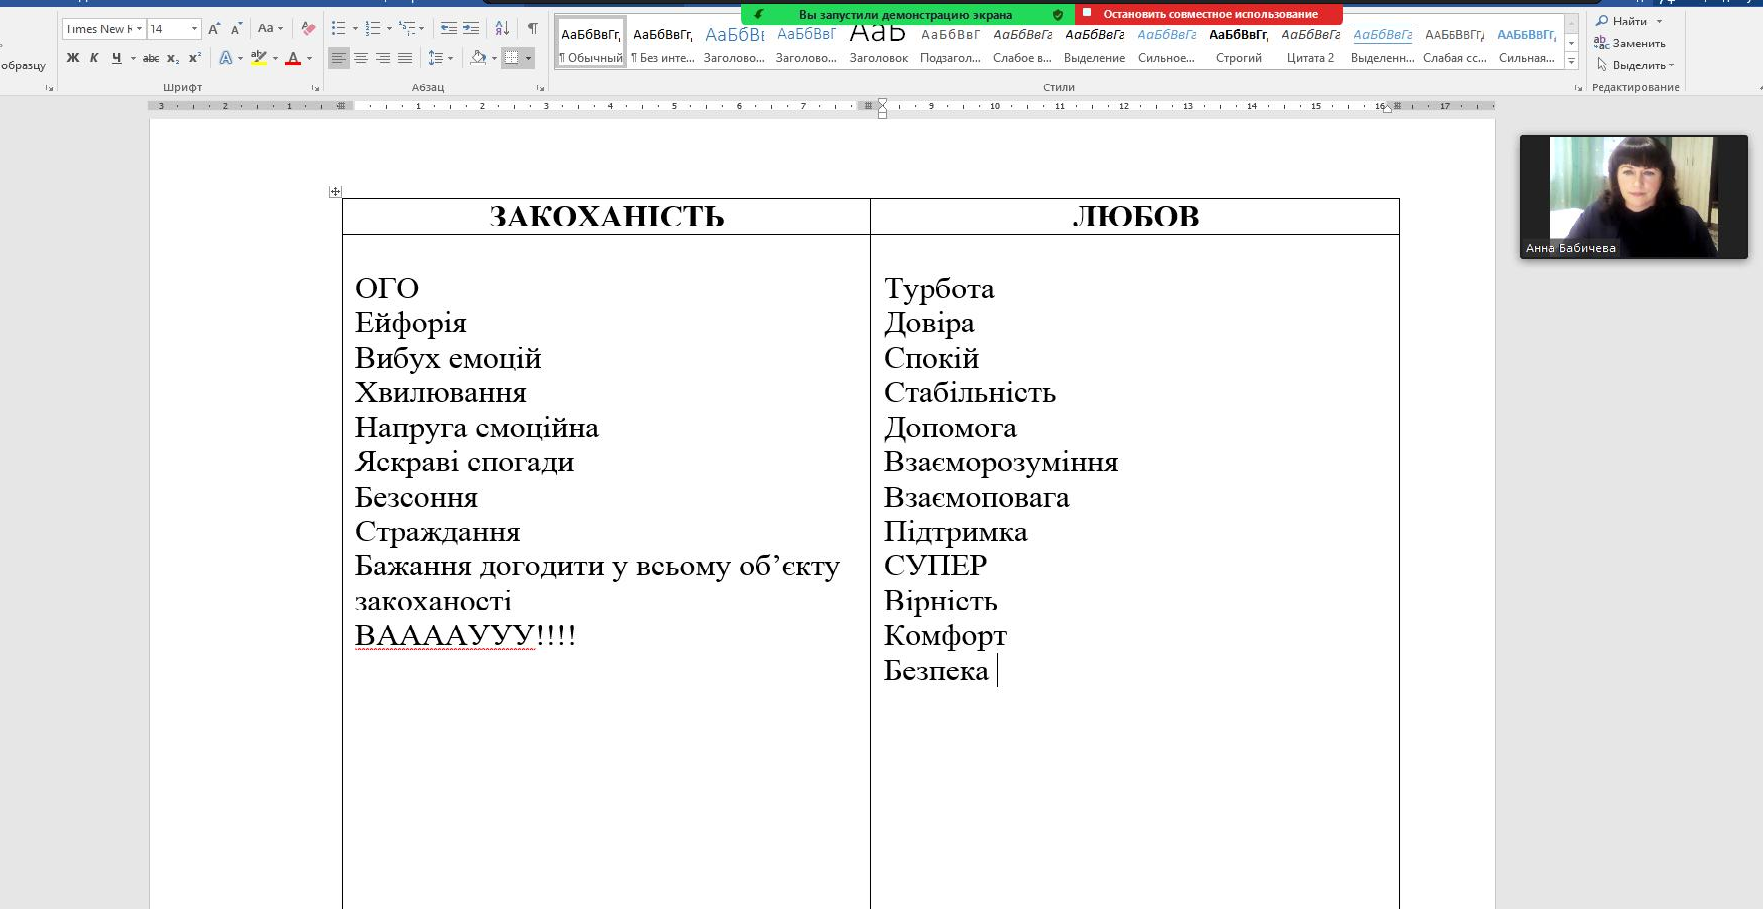Click the misspelled word 'ВААААУУУ'
Screen dimensions: 1763x909
click(445, 636)
